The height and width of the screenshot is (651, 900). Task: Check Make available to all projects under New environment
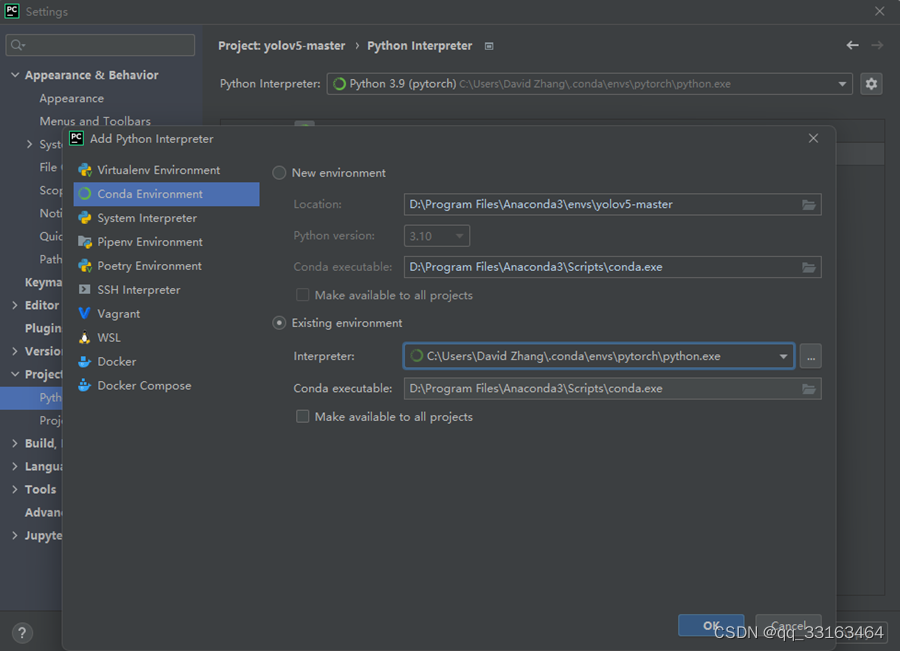[x=302, y=295]
